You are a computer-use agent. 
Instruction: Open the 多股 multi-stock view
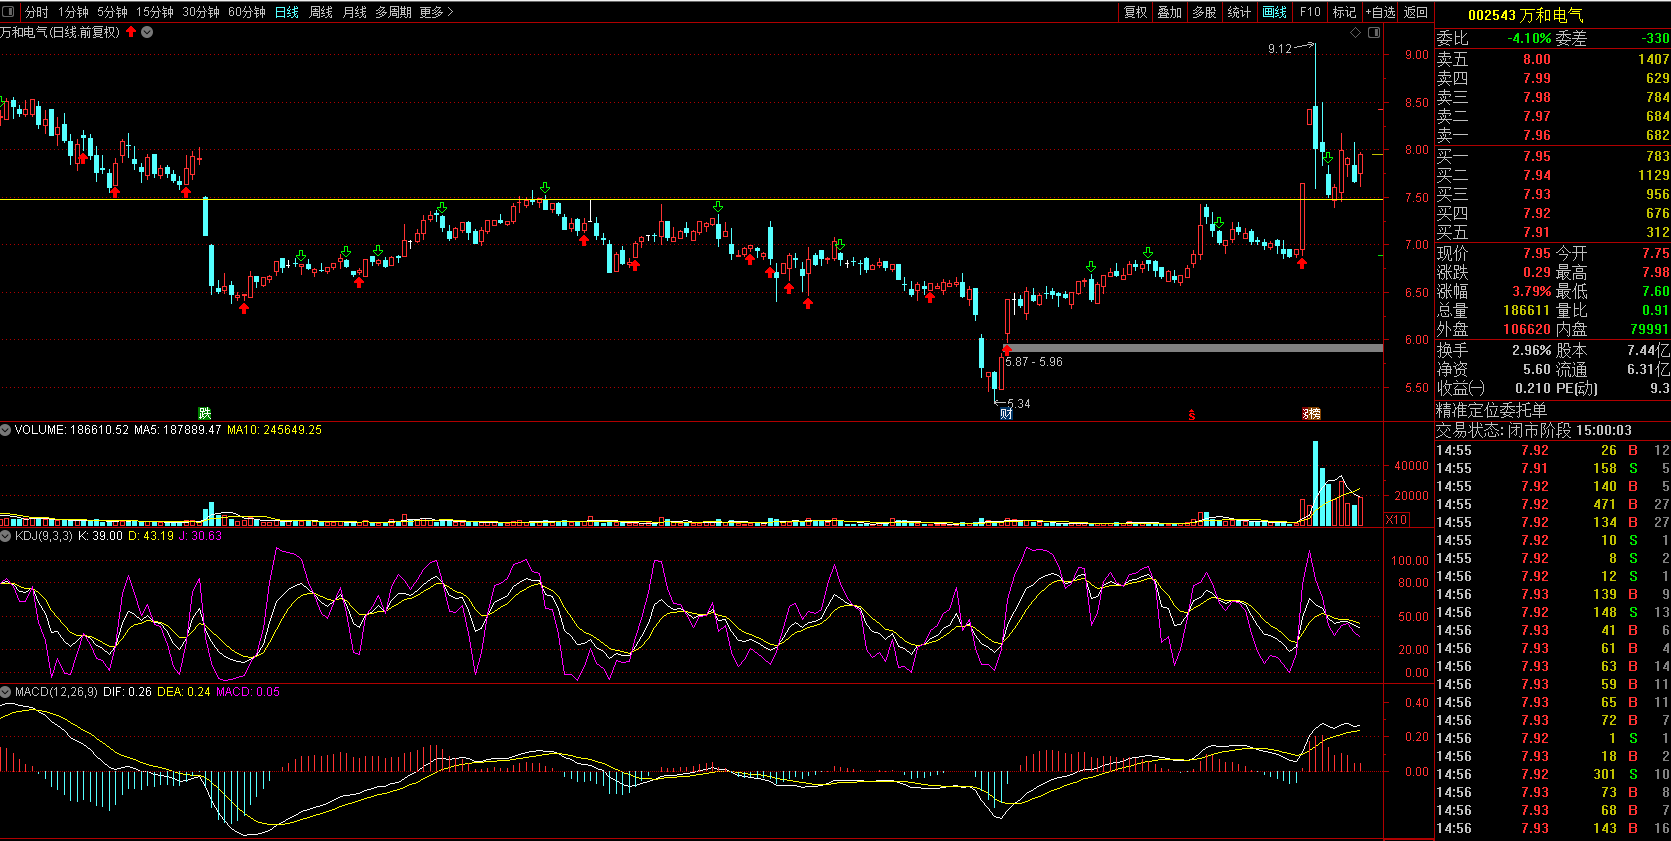point(1205,12)
